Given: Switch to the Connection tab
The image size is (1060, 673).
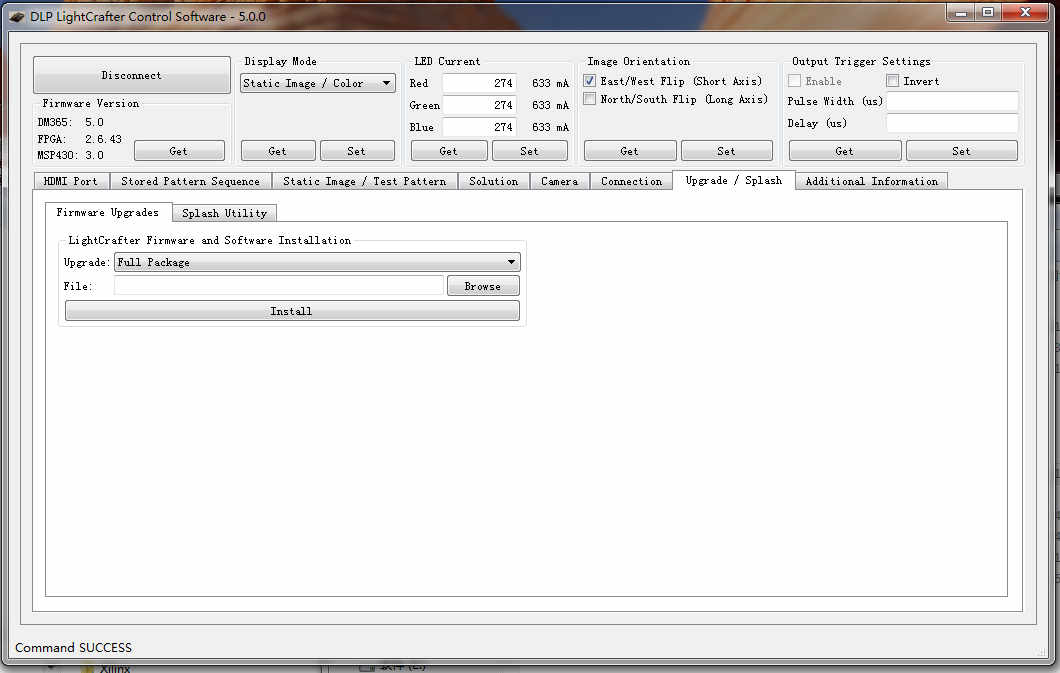Looking at the screenshot, I should click(x=632, y=181).
